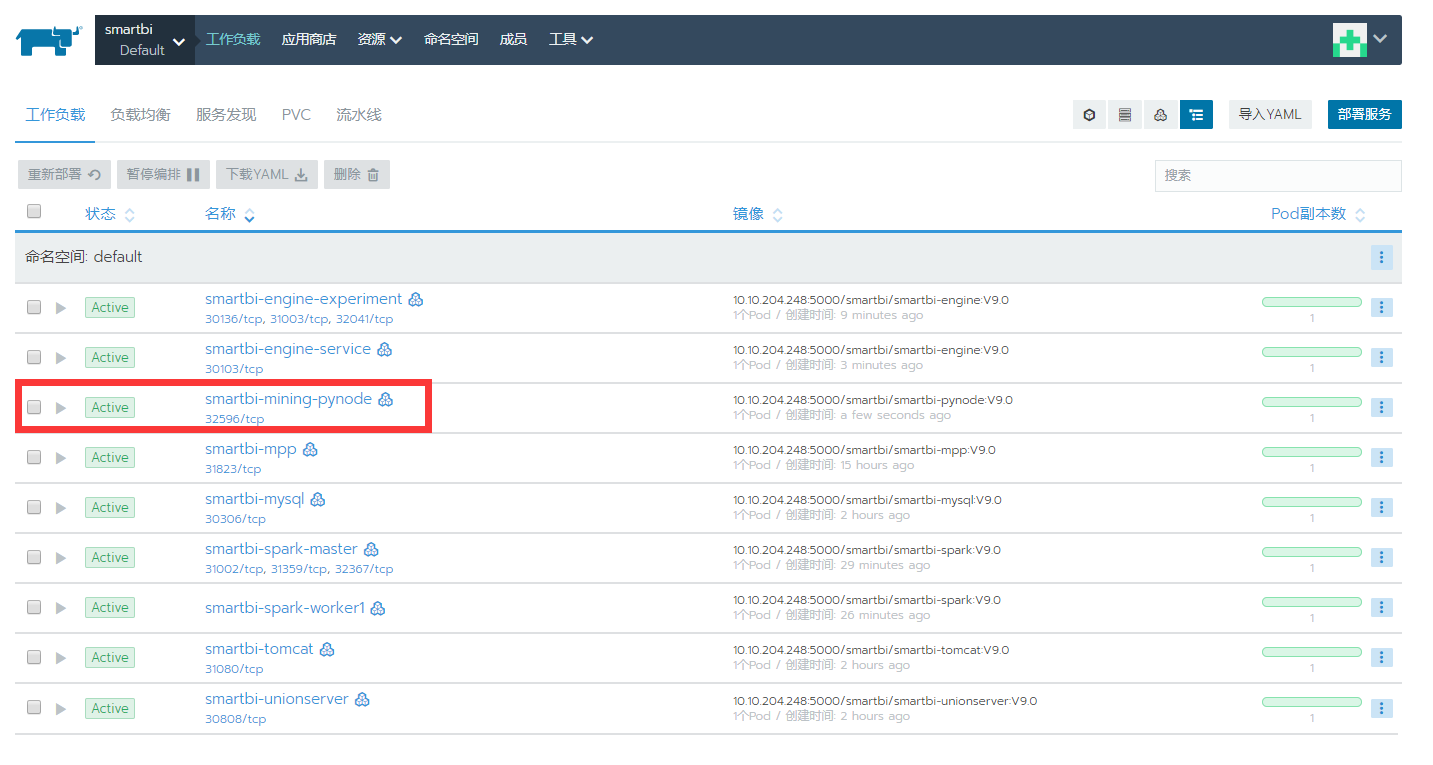Check the smartbi-tomcat row checkbox
This screenshot has height=765, width=1433.
tap(34, 657)
